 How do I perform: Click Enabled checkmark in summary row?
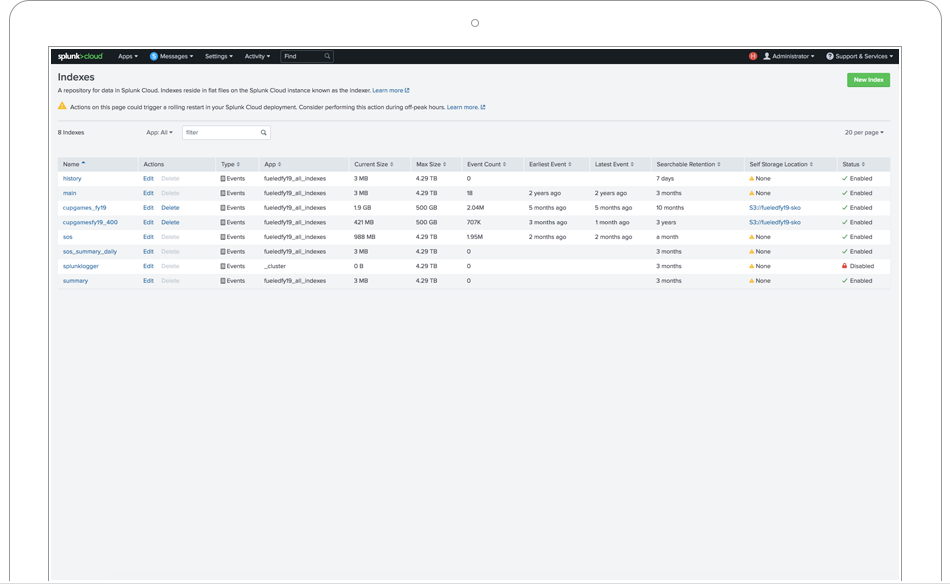(845, 280)
